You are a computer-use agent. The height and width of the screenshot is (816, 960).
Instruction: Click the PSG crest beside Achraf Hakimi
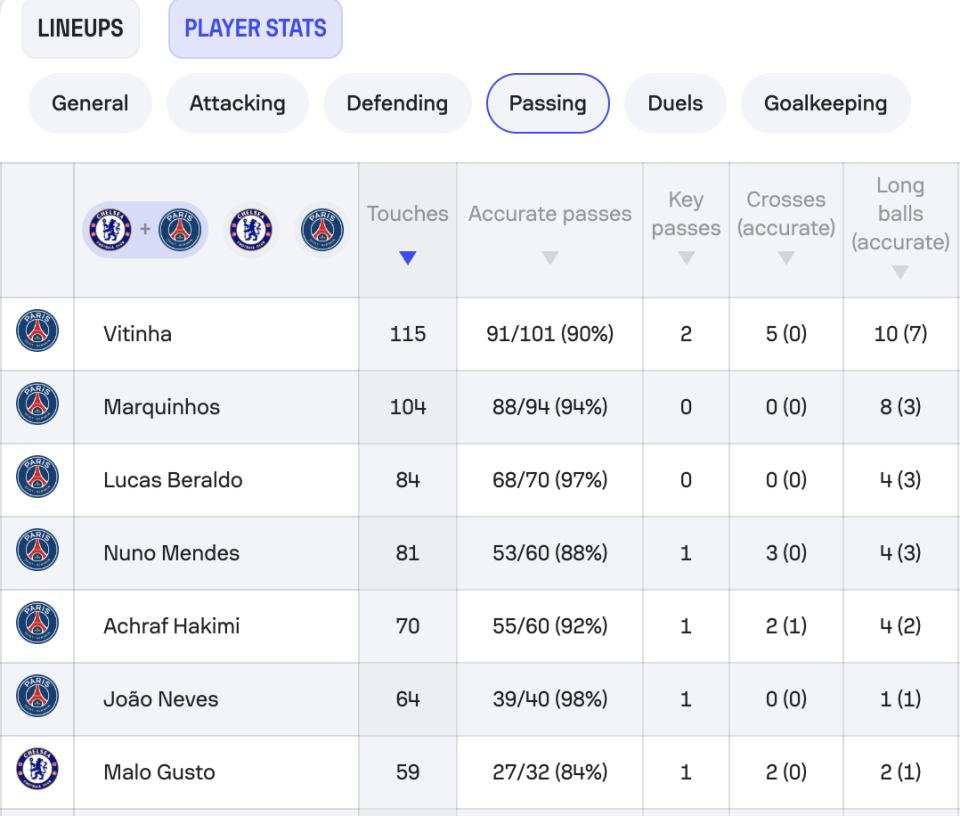(x=37, y=623)
